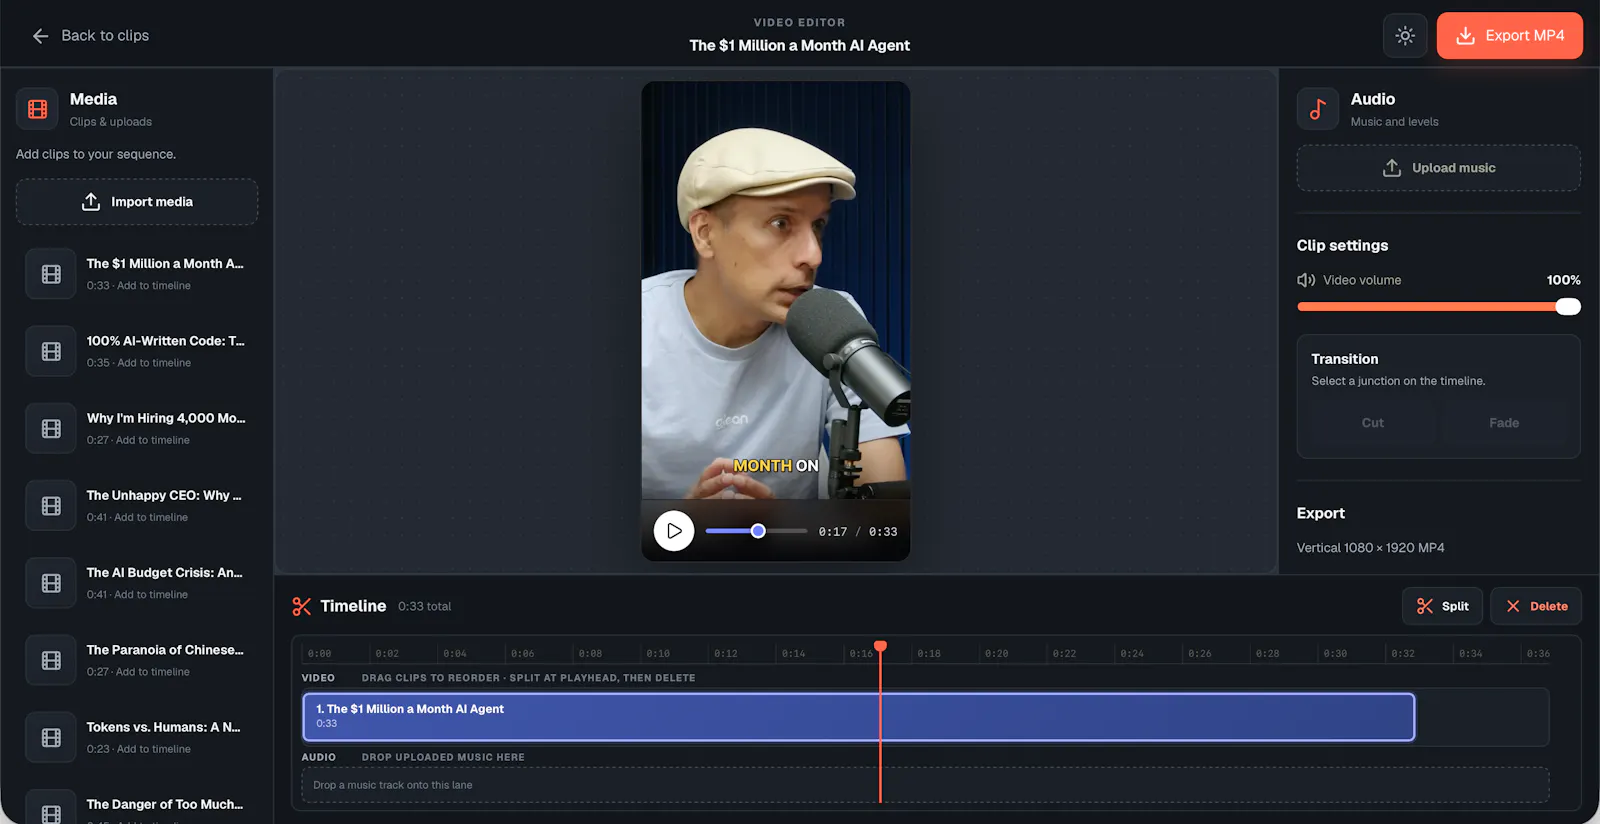The height and width of the screenshot is (824, 1600).
Task: Select the timeline clip The $1 Million a Month AI Agent
Action: [859, 717]
